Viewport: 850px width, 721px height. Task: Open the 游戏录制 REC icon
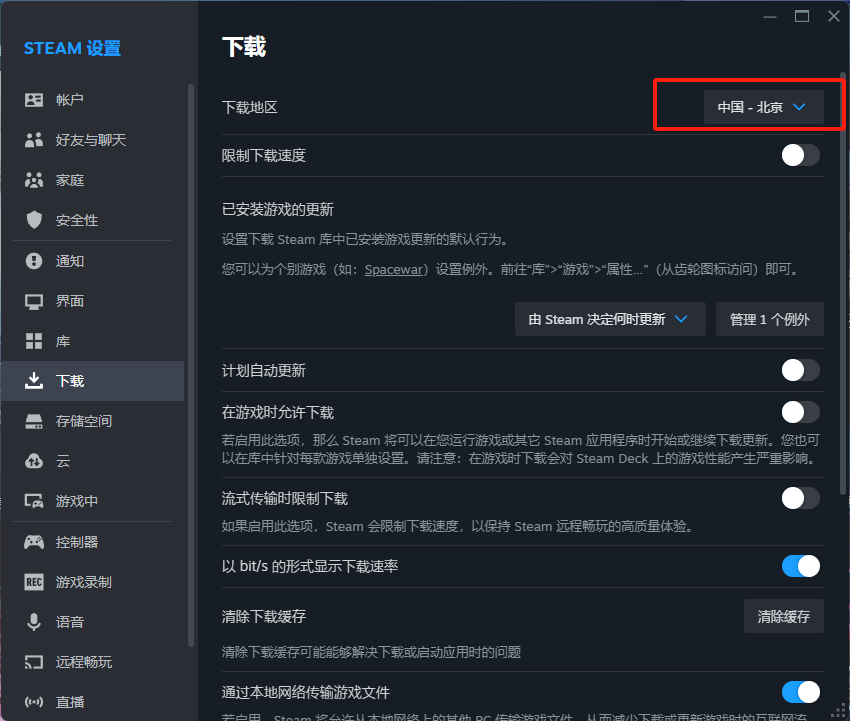(x=34, y=582)
